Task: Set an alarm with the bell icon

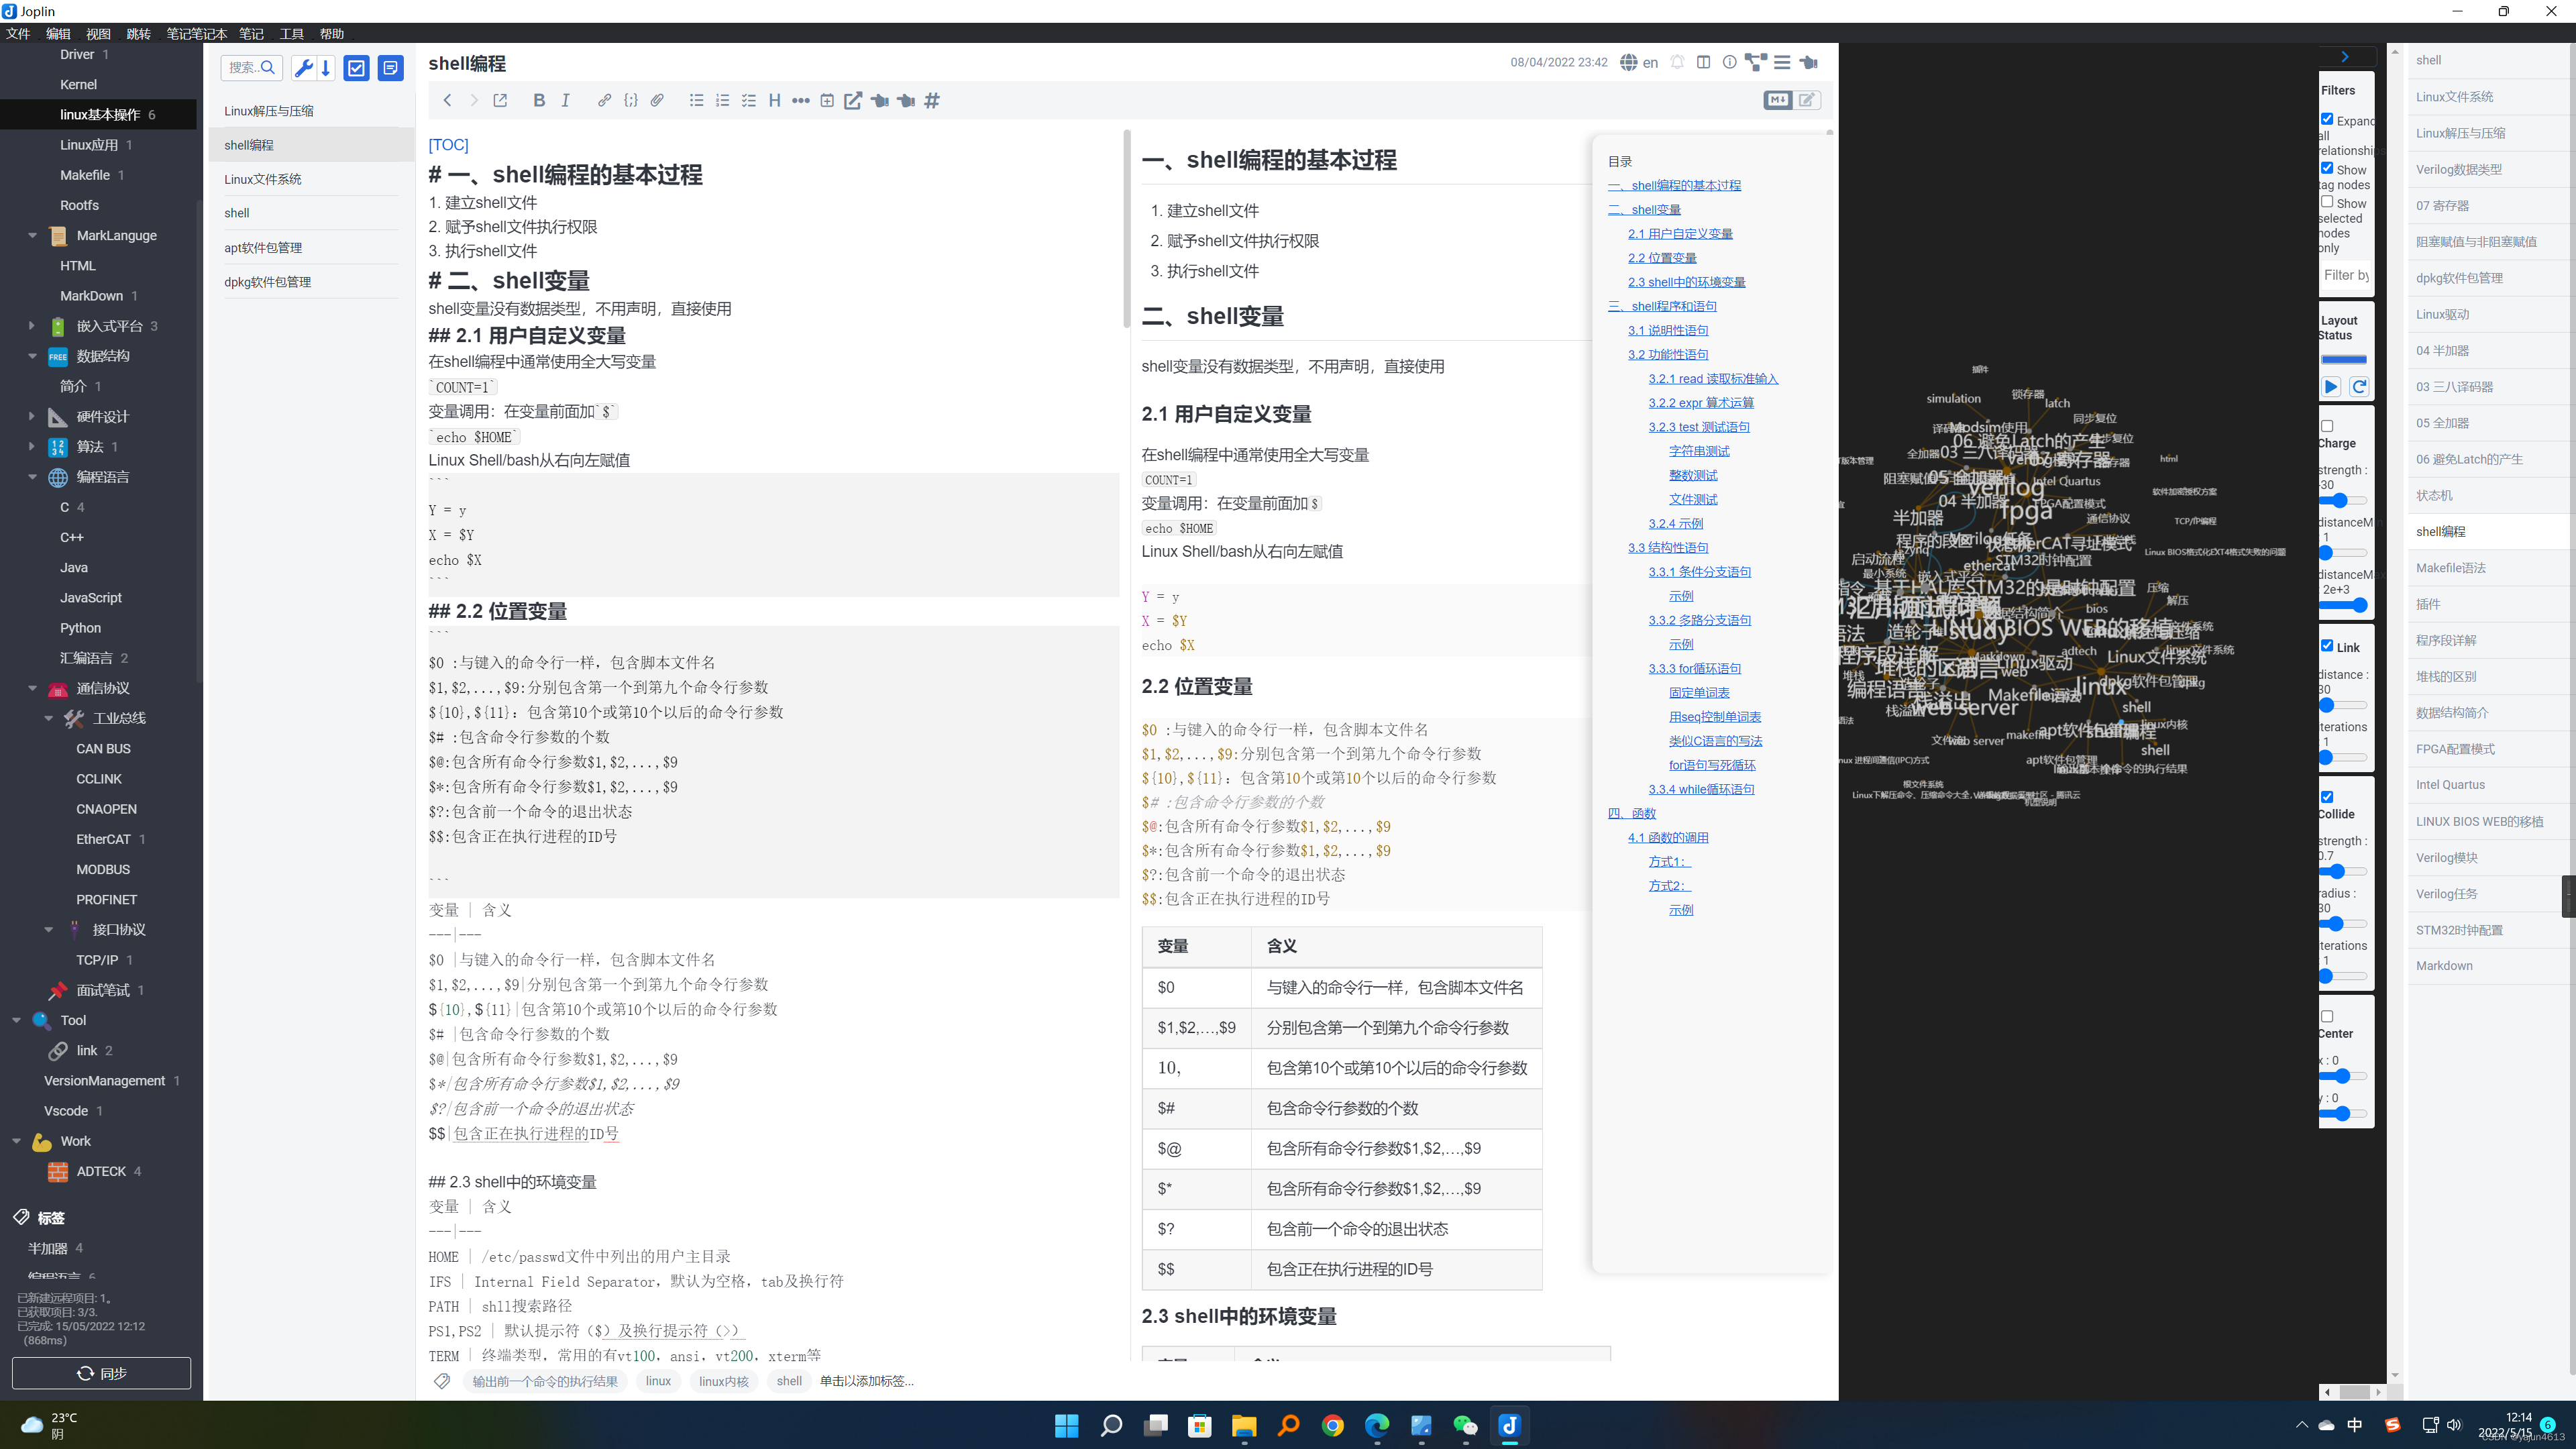Action: [x=1678, y=62]
